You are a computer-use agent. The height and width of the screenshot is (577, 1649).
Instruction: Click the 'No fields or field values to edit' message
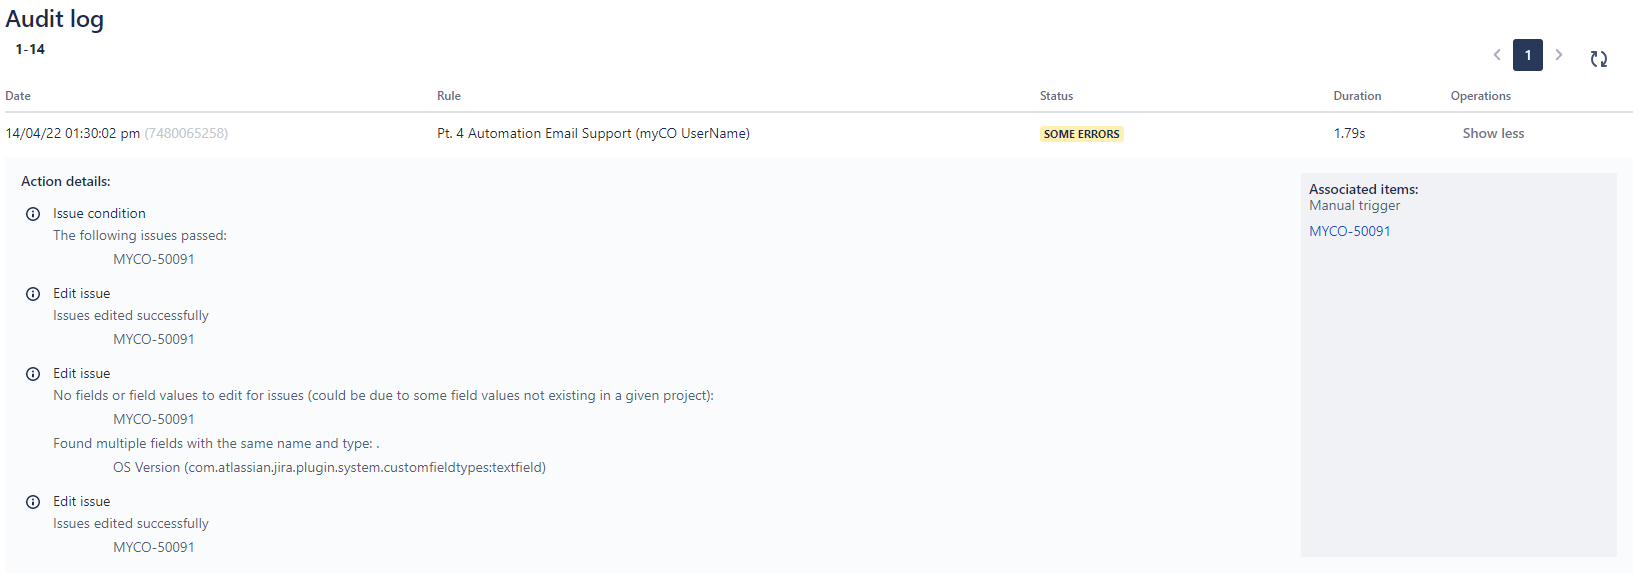(x=383, y=395)
